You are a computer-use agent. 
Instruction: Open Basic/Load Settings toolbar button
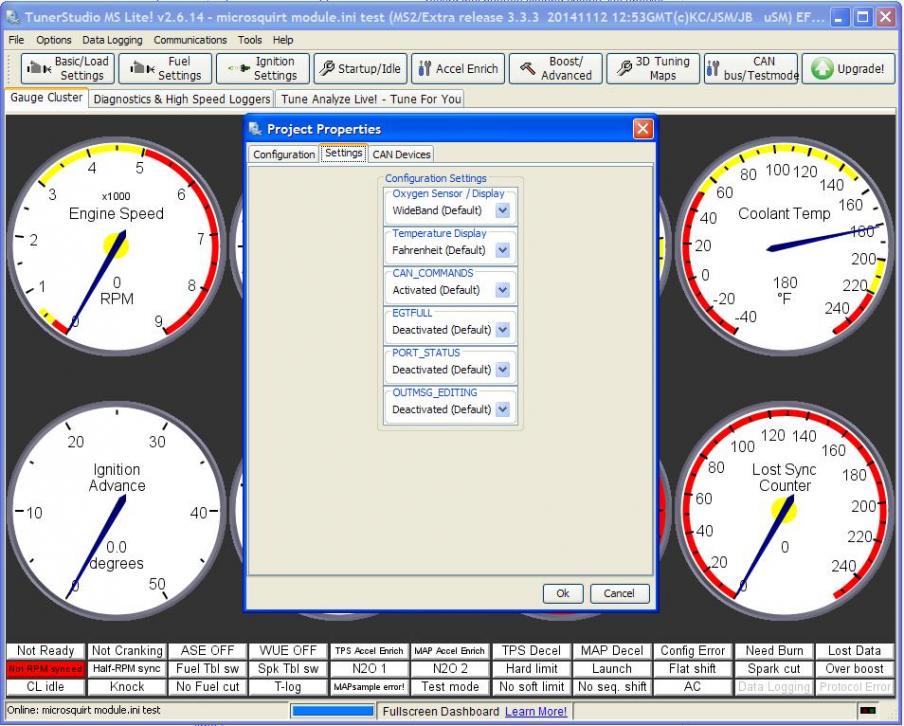66,68
